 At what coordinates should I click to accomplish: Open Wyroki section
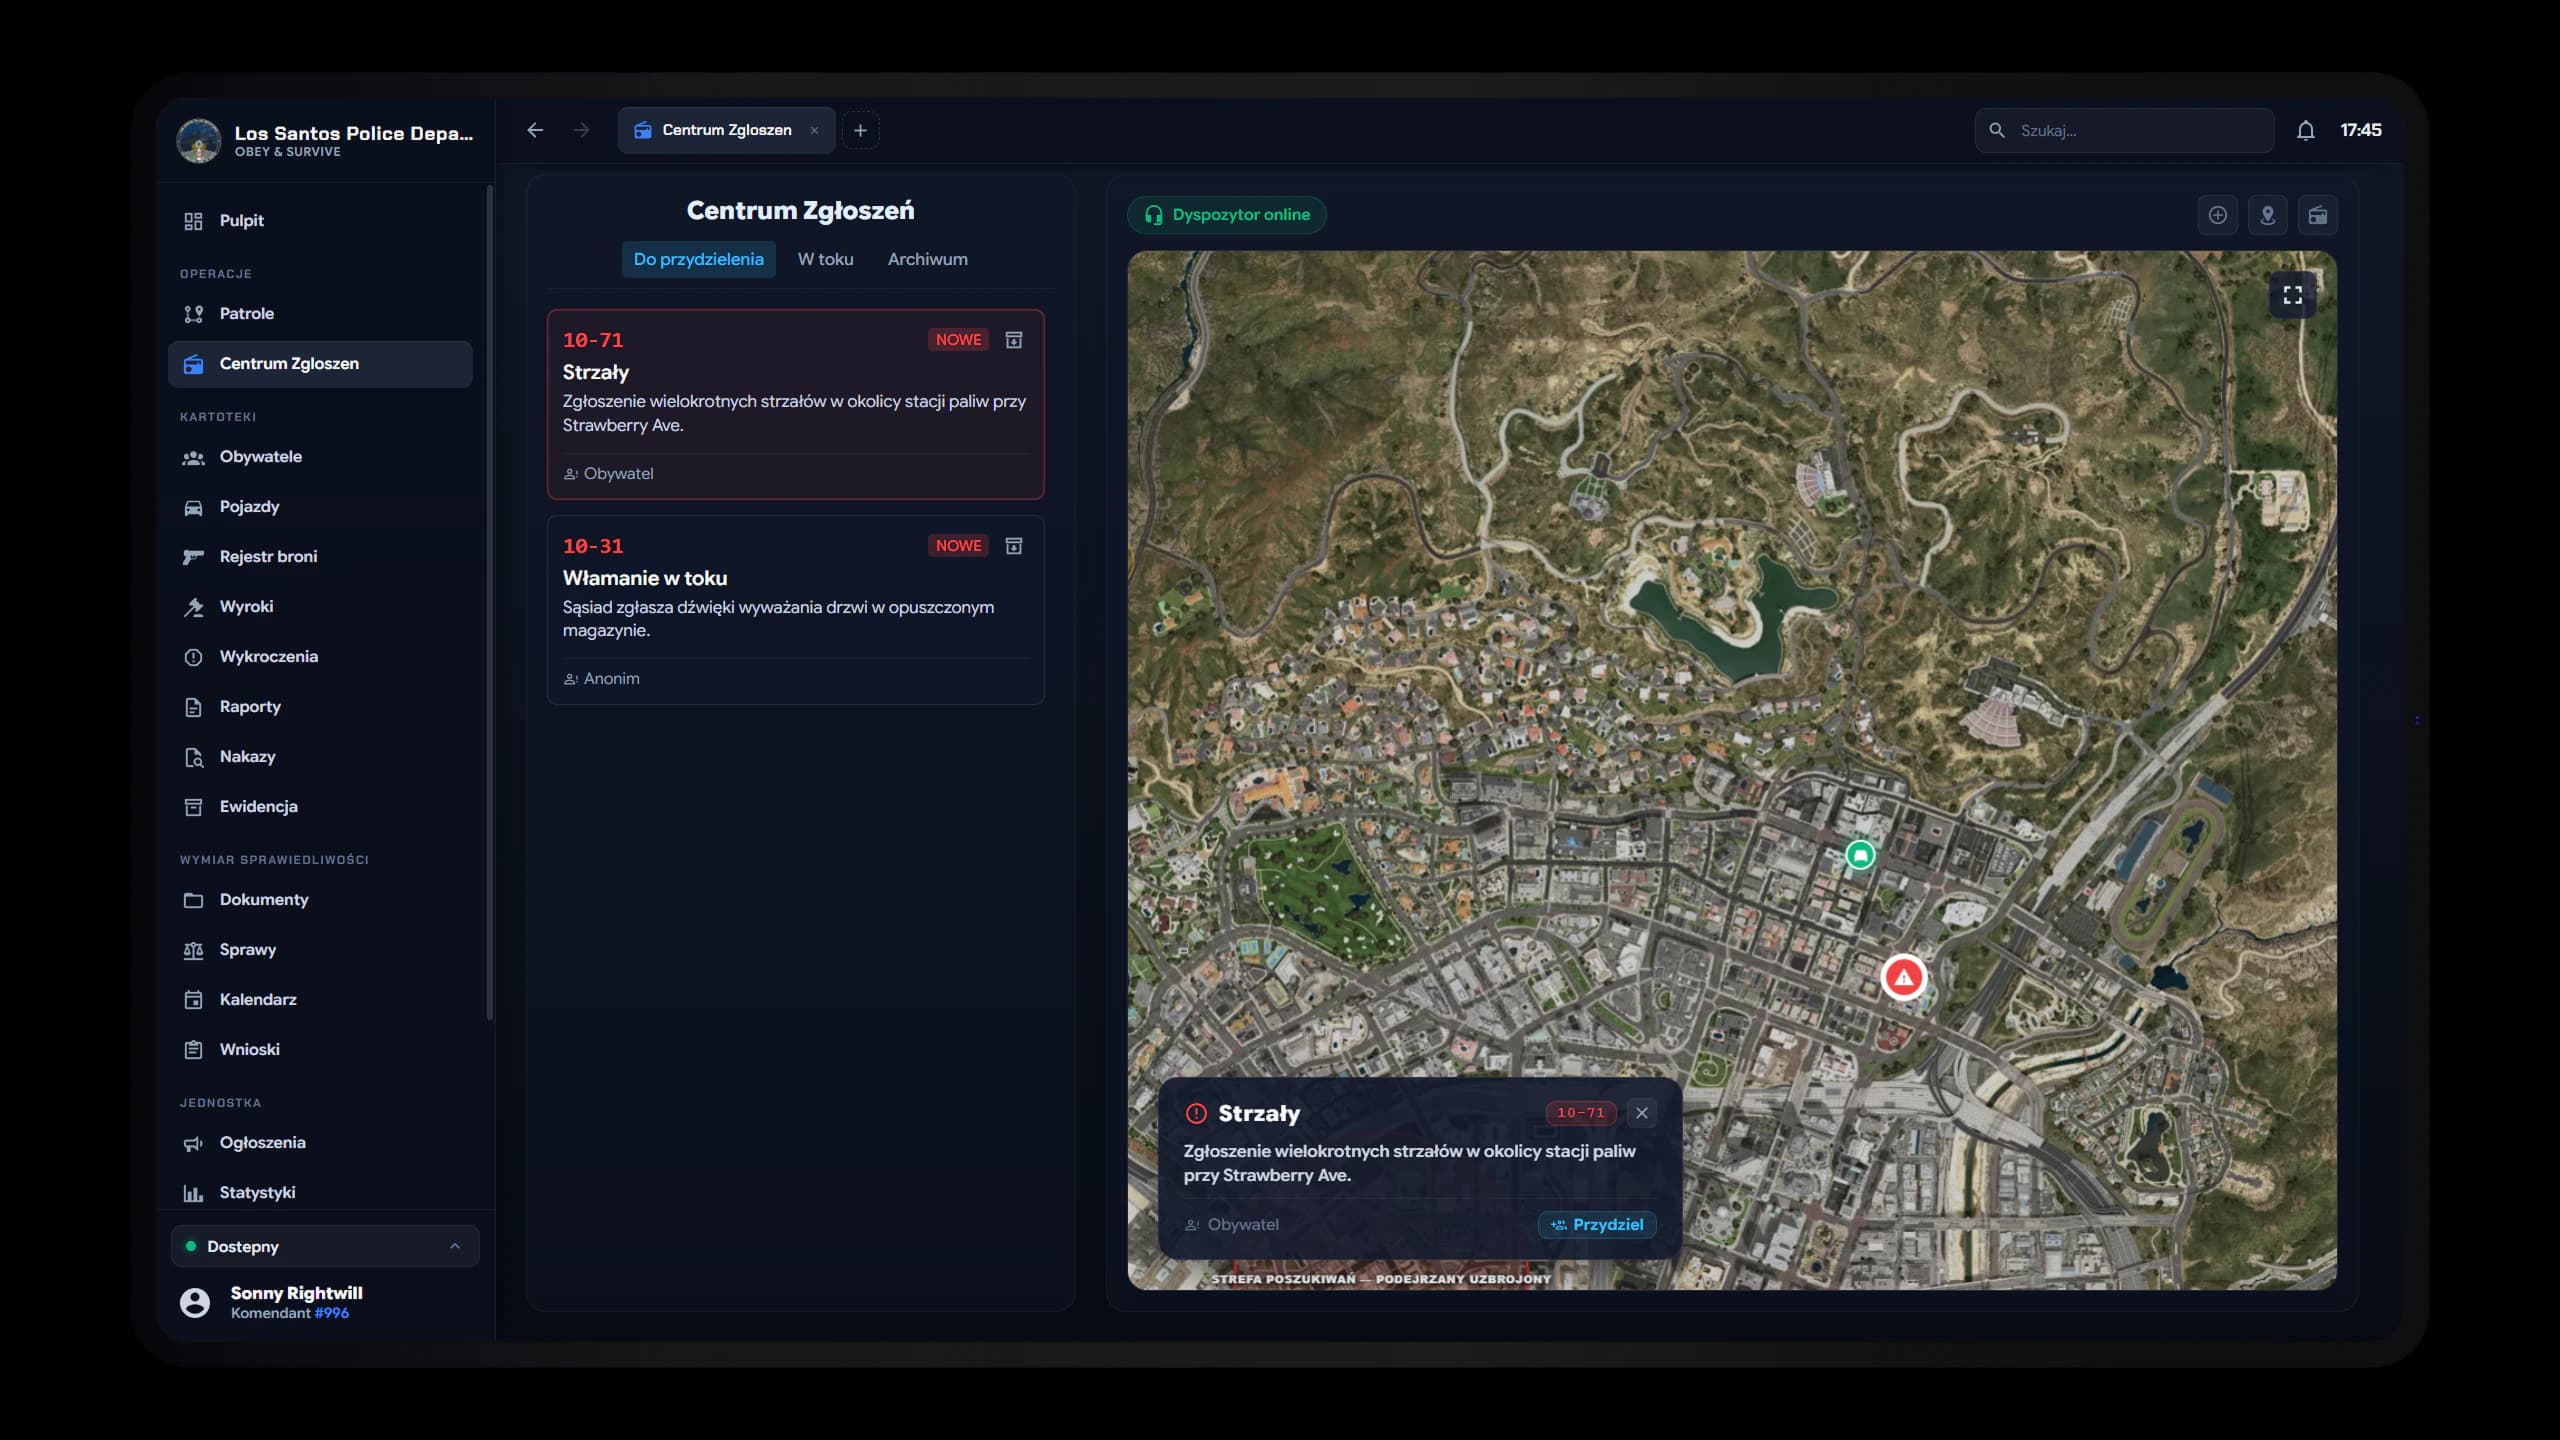coord(320,607)
